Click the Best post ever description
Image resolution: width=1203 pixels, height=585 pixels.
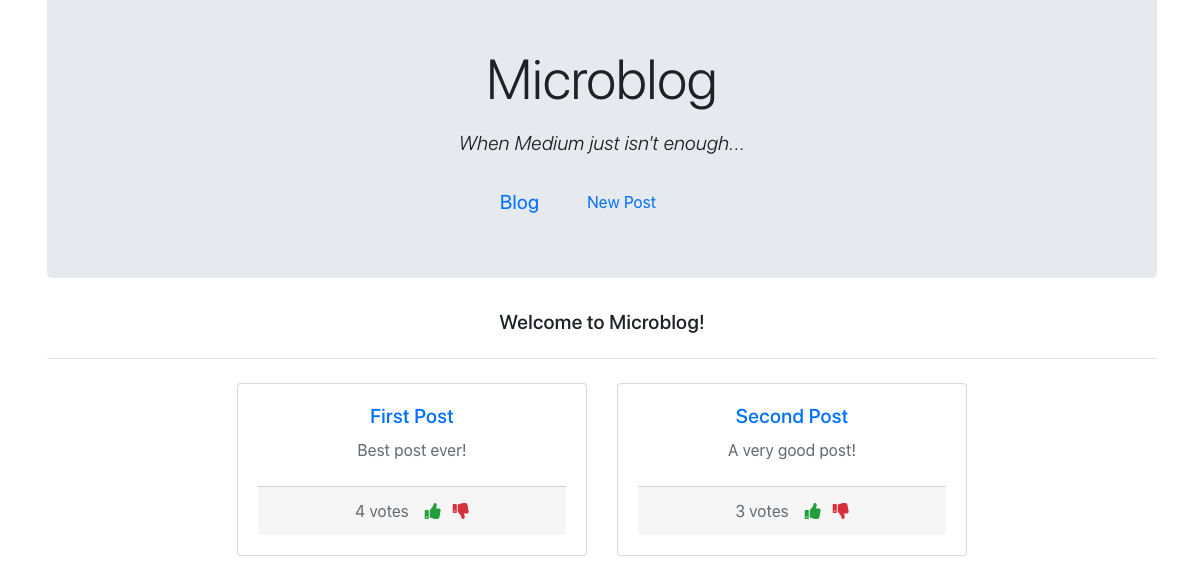pos(411,450)
